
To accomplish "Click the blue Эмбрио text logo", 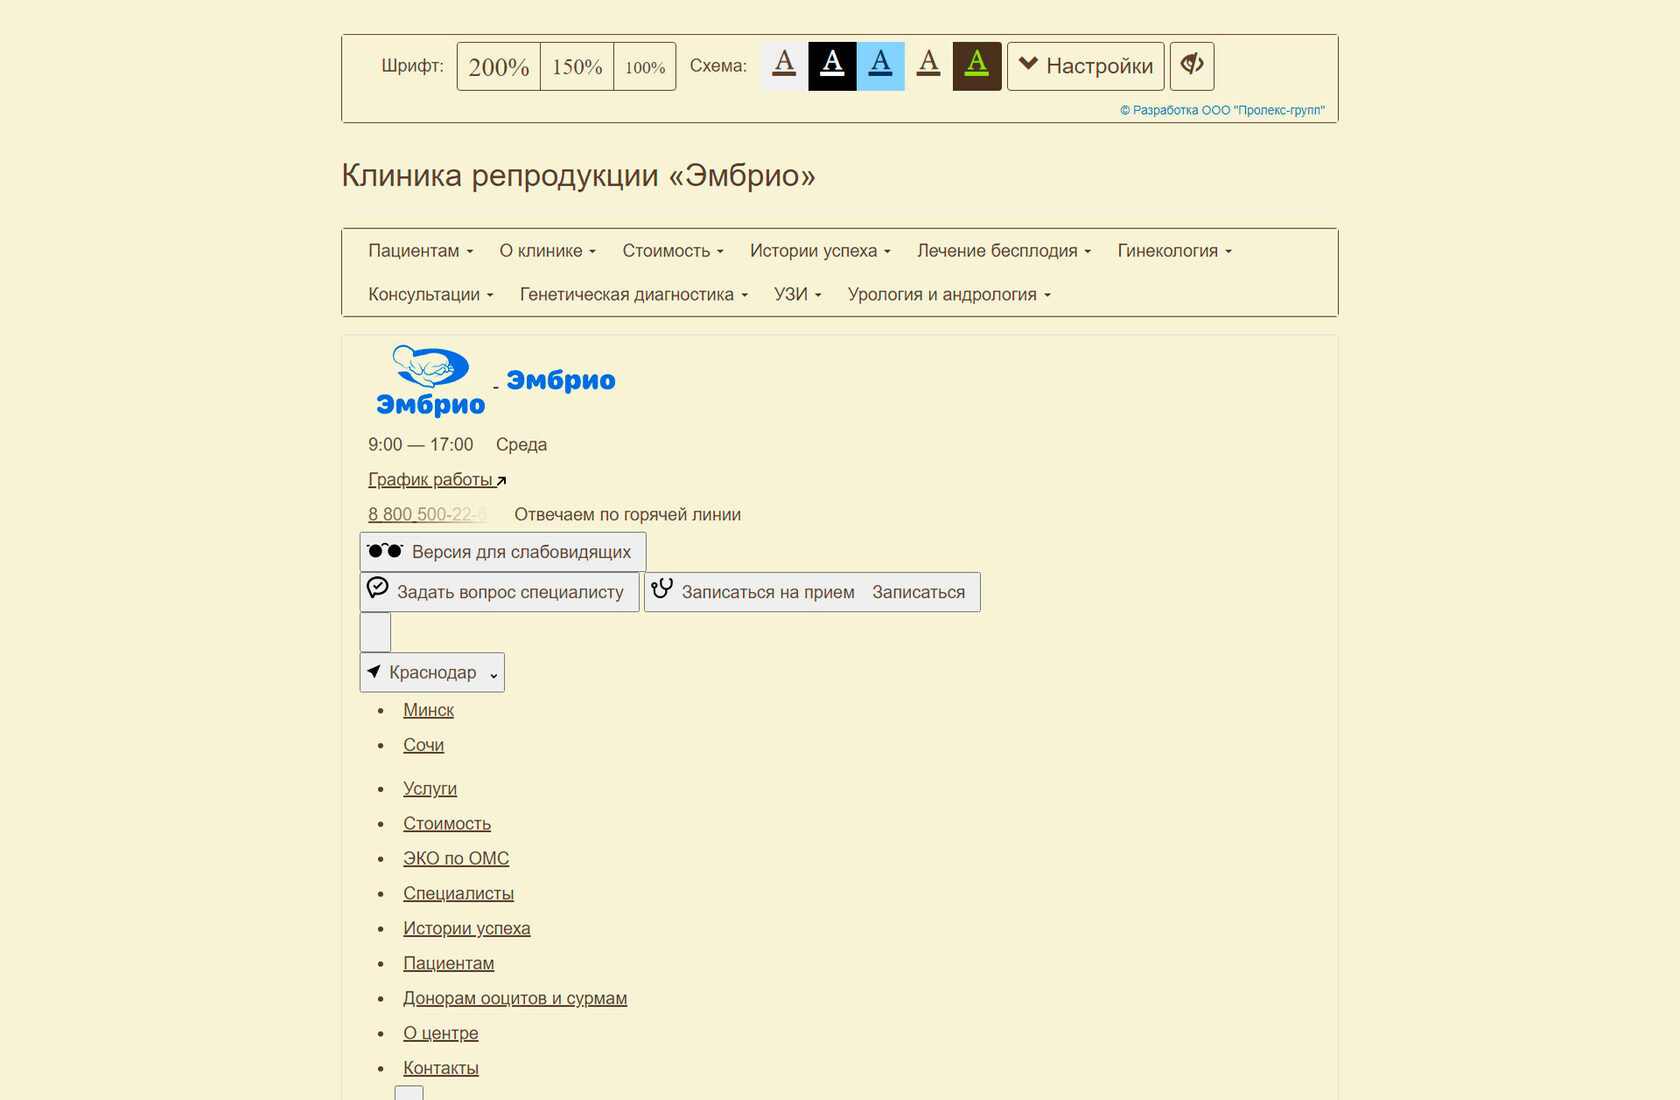I will [561, 380].
